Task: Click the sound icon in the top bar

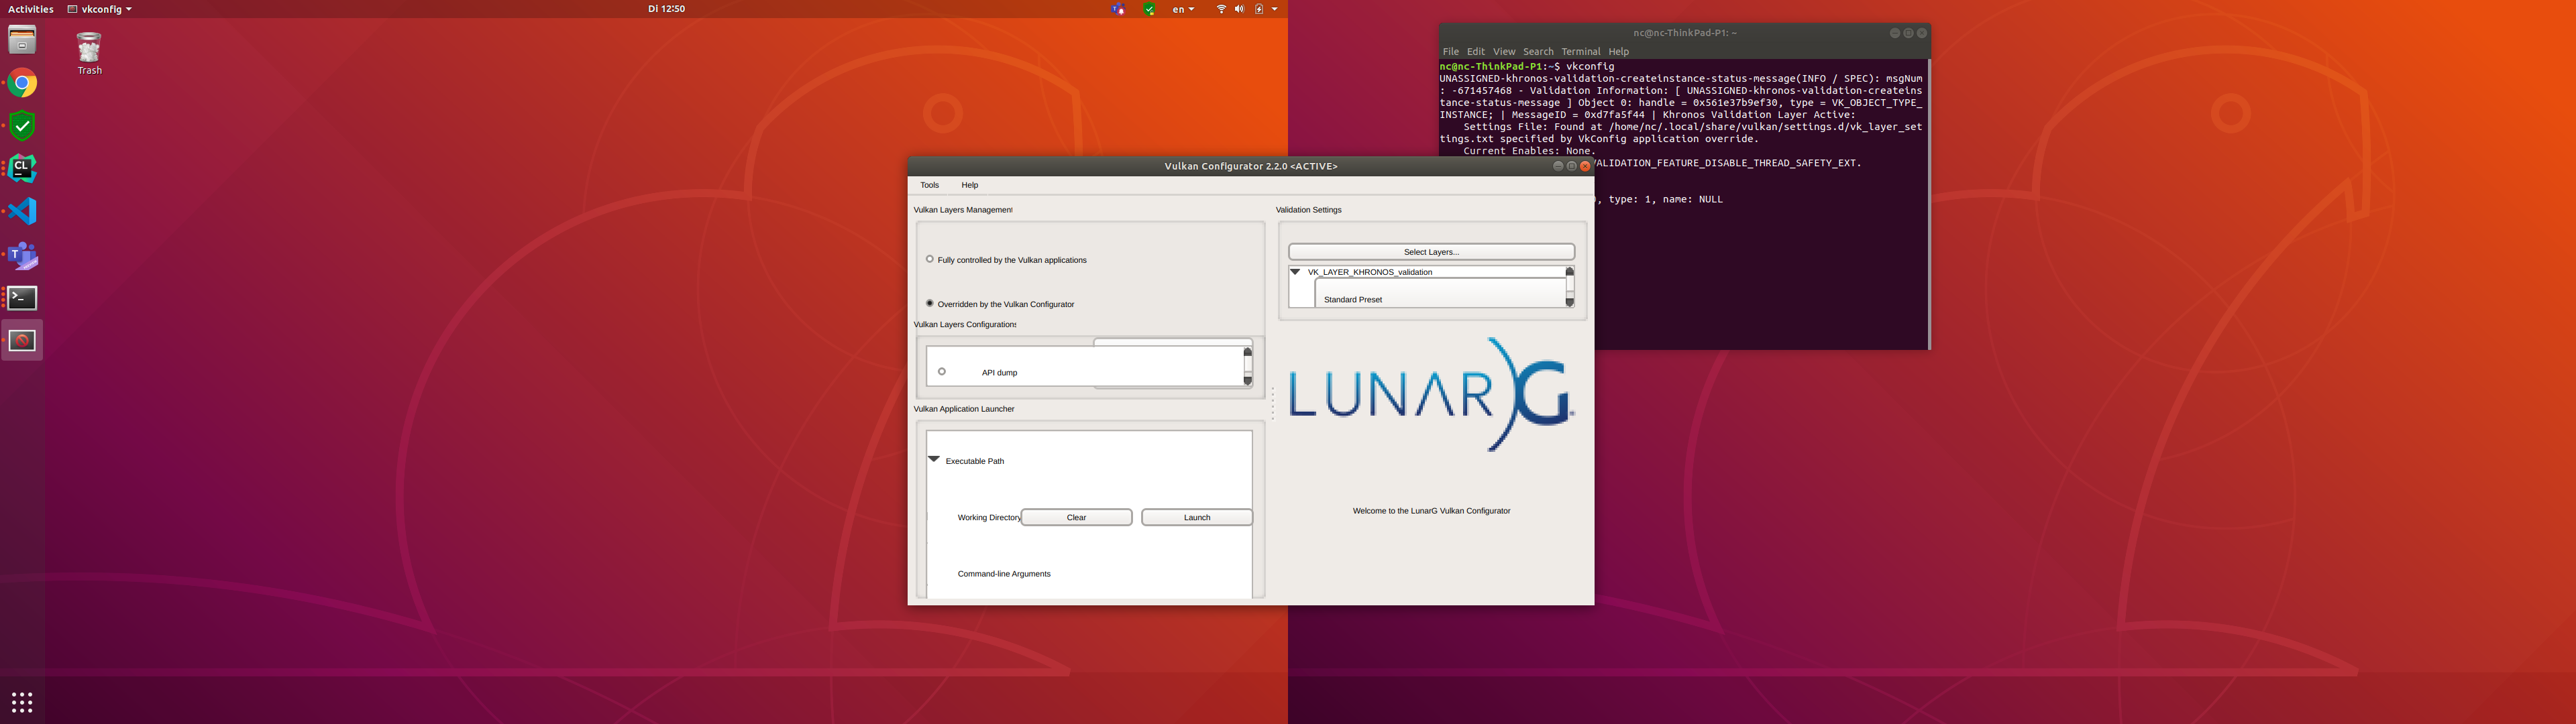Action: click(1239, 8)
